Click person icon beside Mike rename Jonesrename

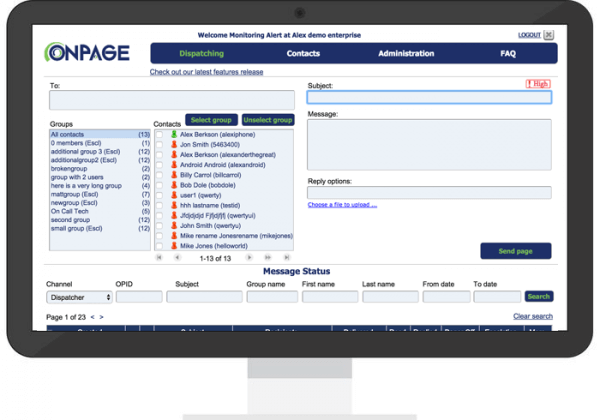(x=174, y=236)
